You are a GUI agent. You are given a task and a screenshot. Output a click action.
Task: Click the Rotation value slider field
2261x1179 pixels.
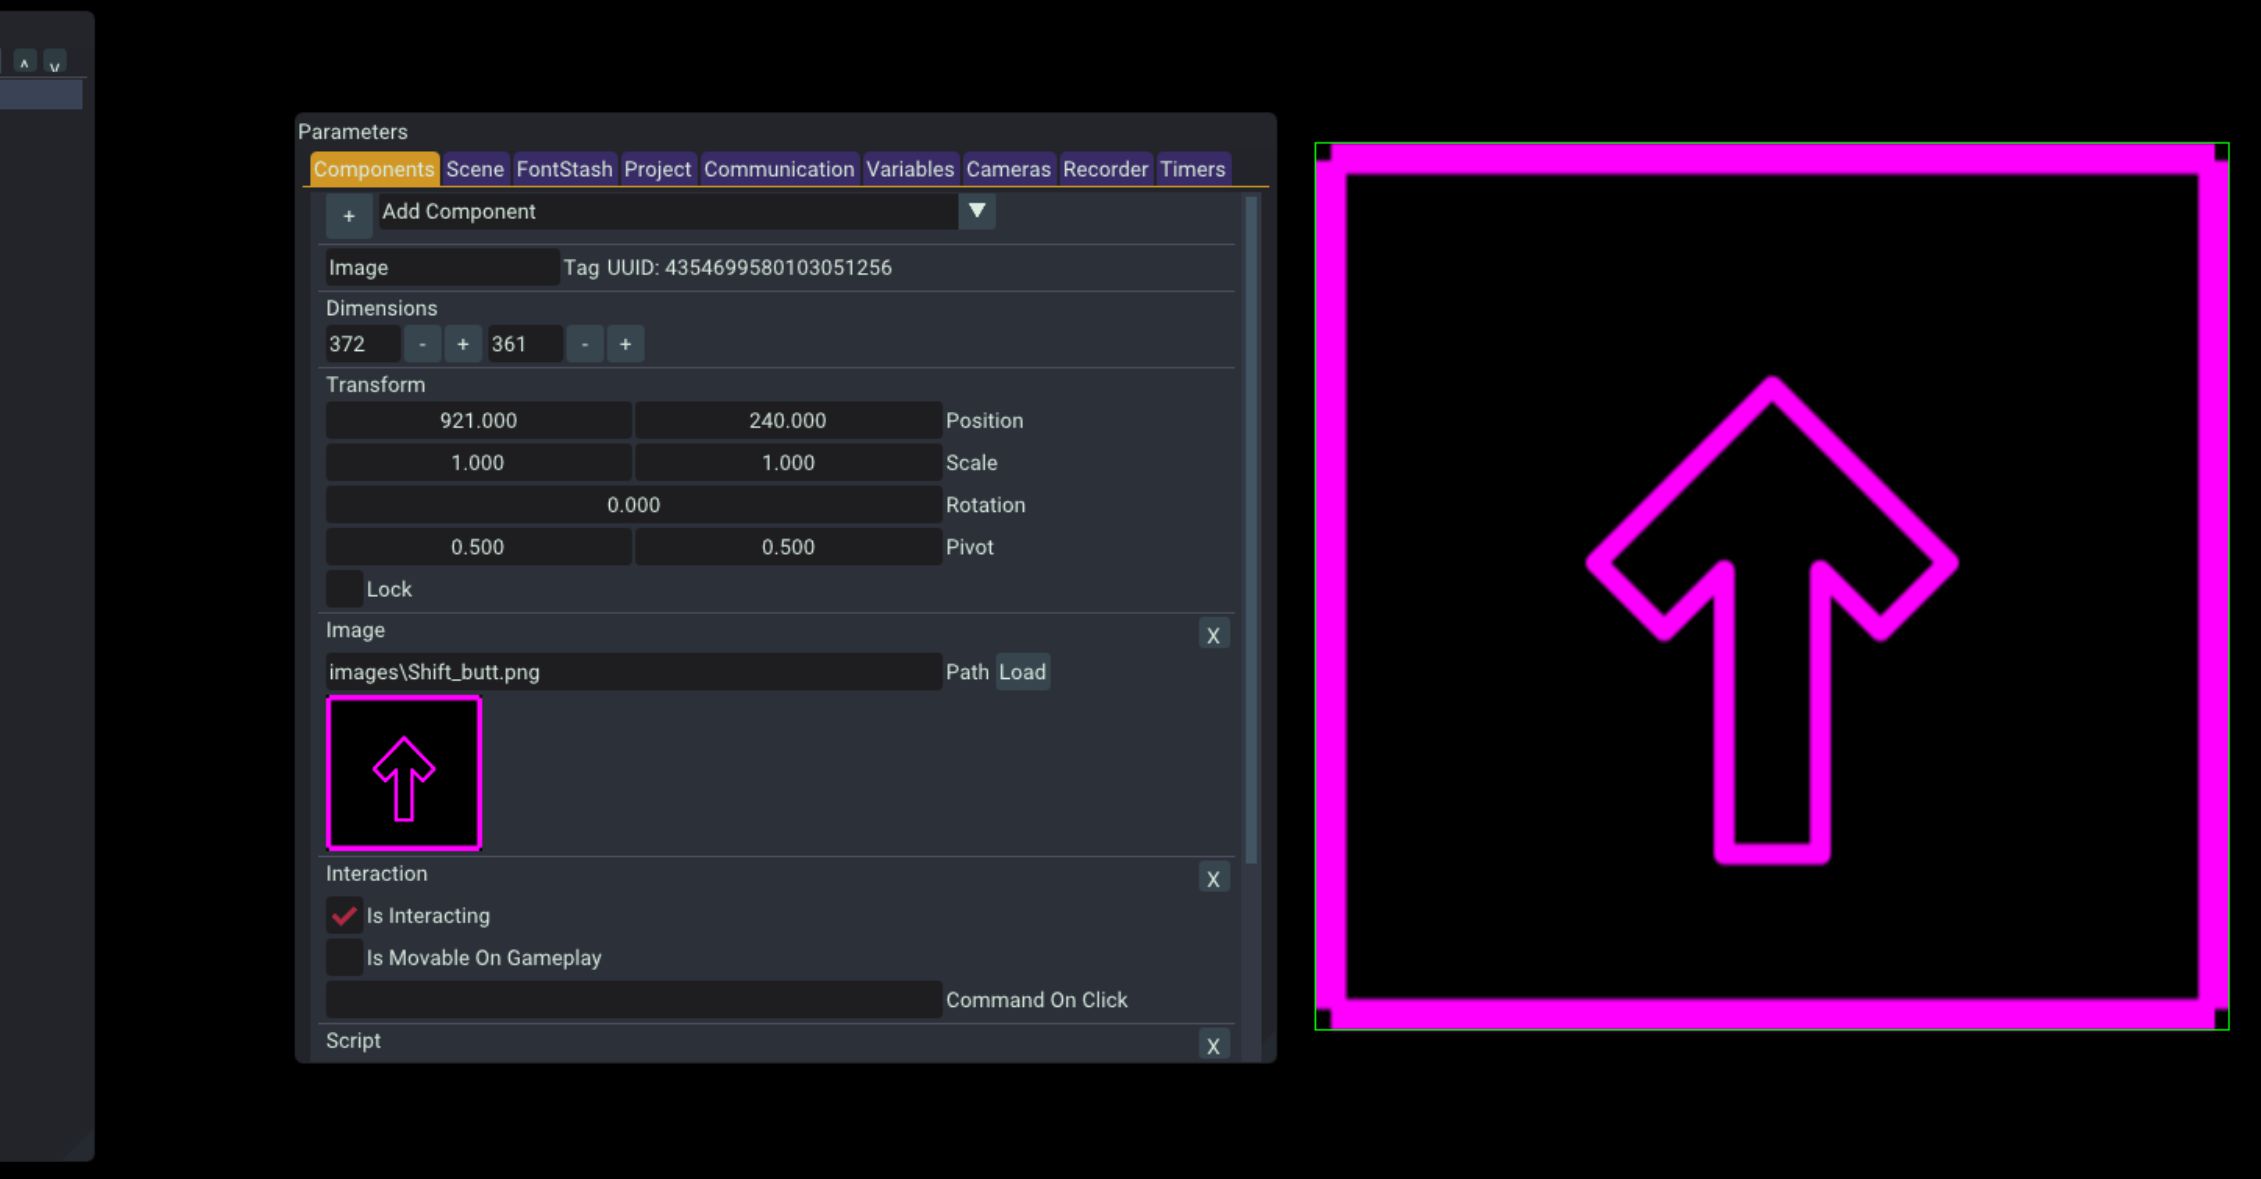tap(633, 505)
